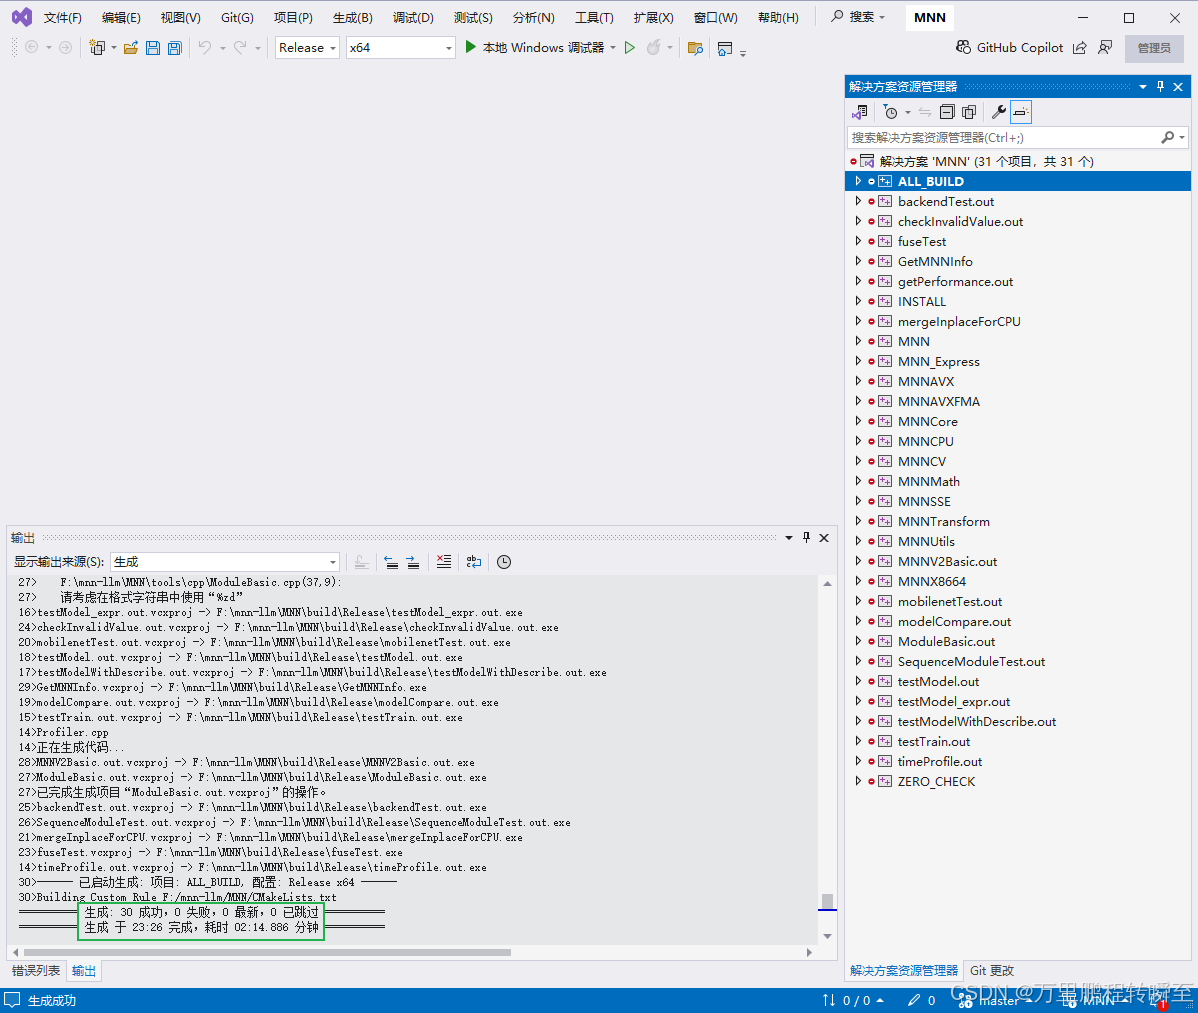
Task: Expand the ALL_BUILD project node
Action: coord(858,181)
